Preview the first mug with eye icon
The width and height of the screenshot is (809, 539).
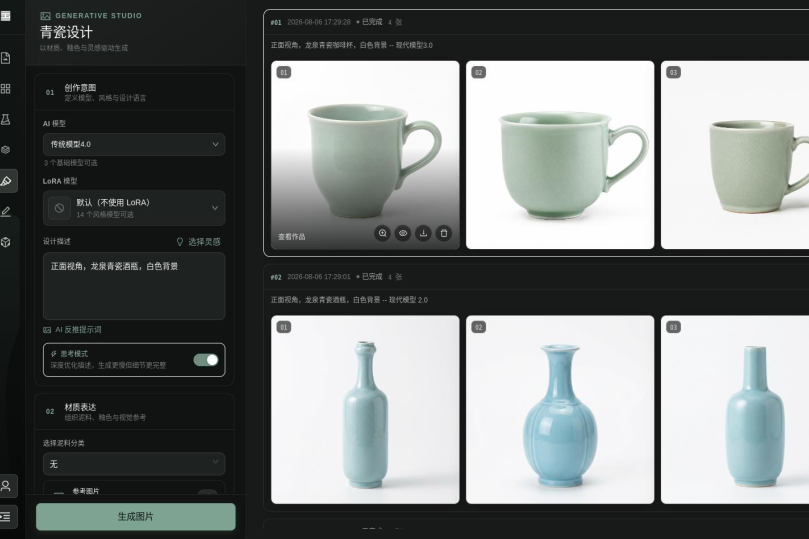pyautogui.click(x=403, y=233)
